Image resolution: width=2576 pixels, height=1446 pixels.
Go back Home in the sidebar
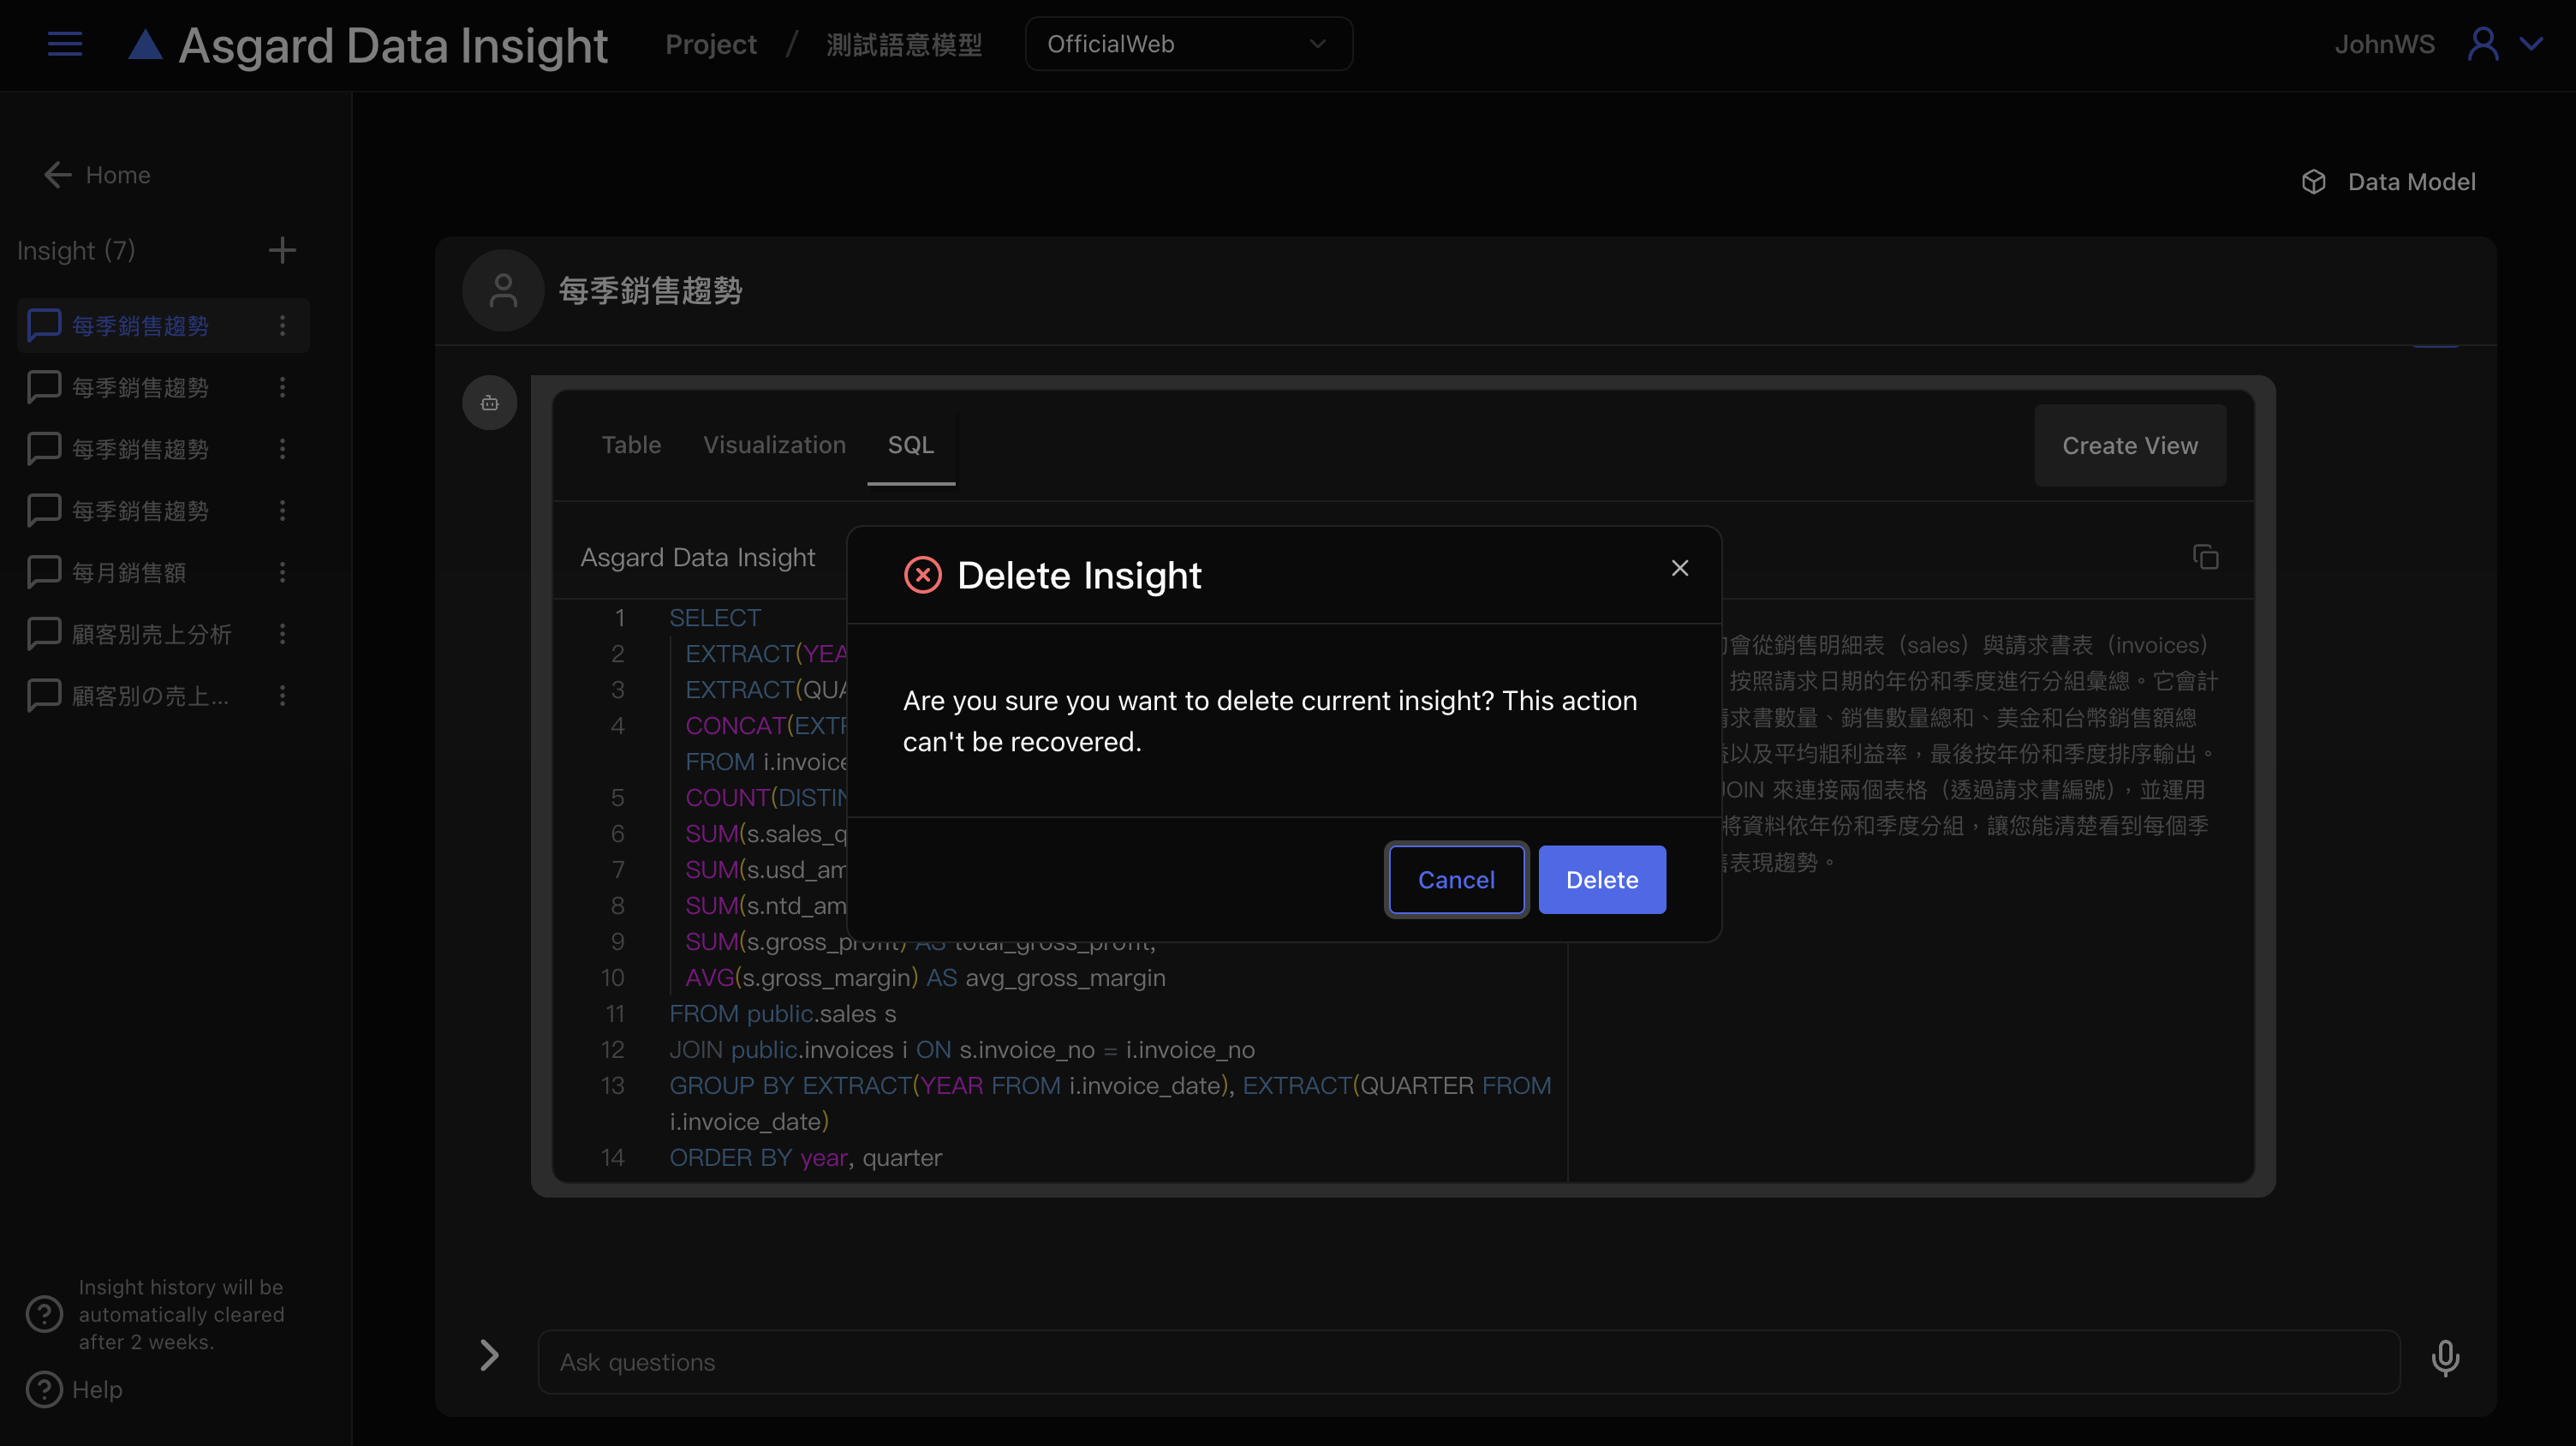tap(98, 175)
